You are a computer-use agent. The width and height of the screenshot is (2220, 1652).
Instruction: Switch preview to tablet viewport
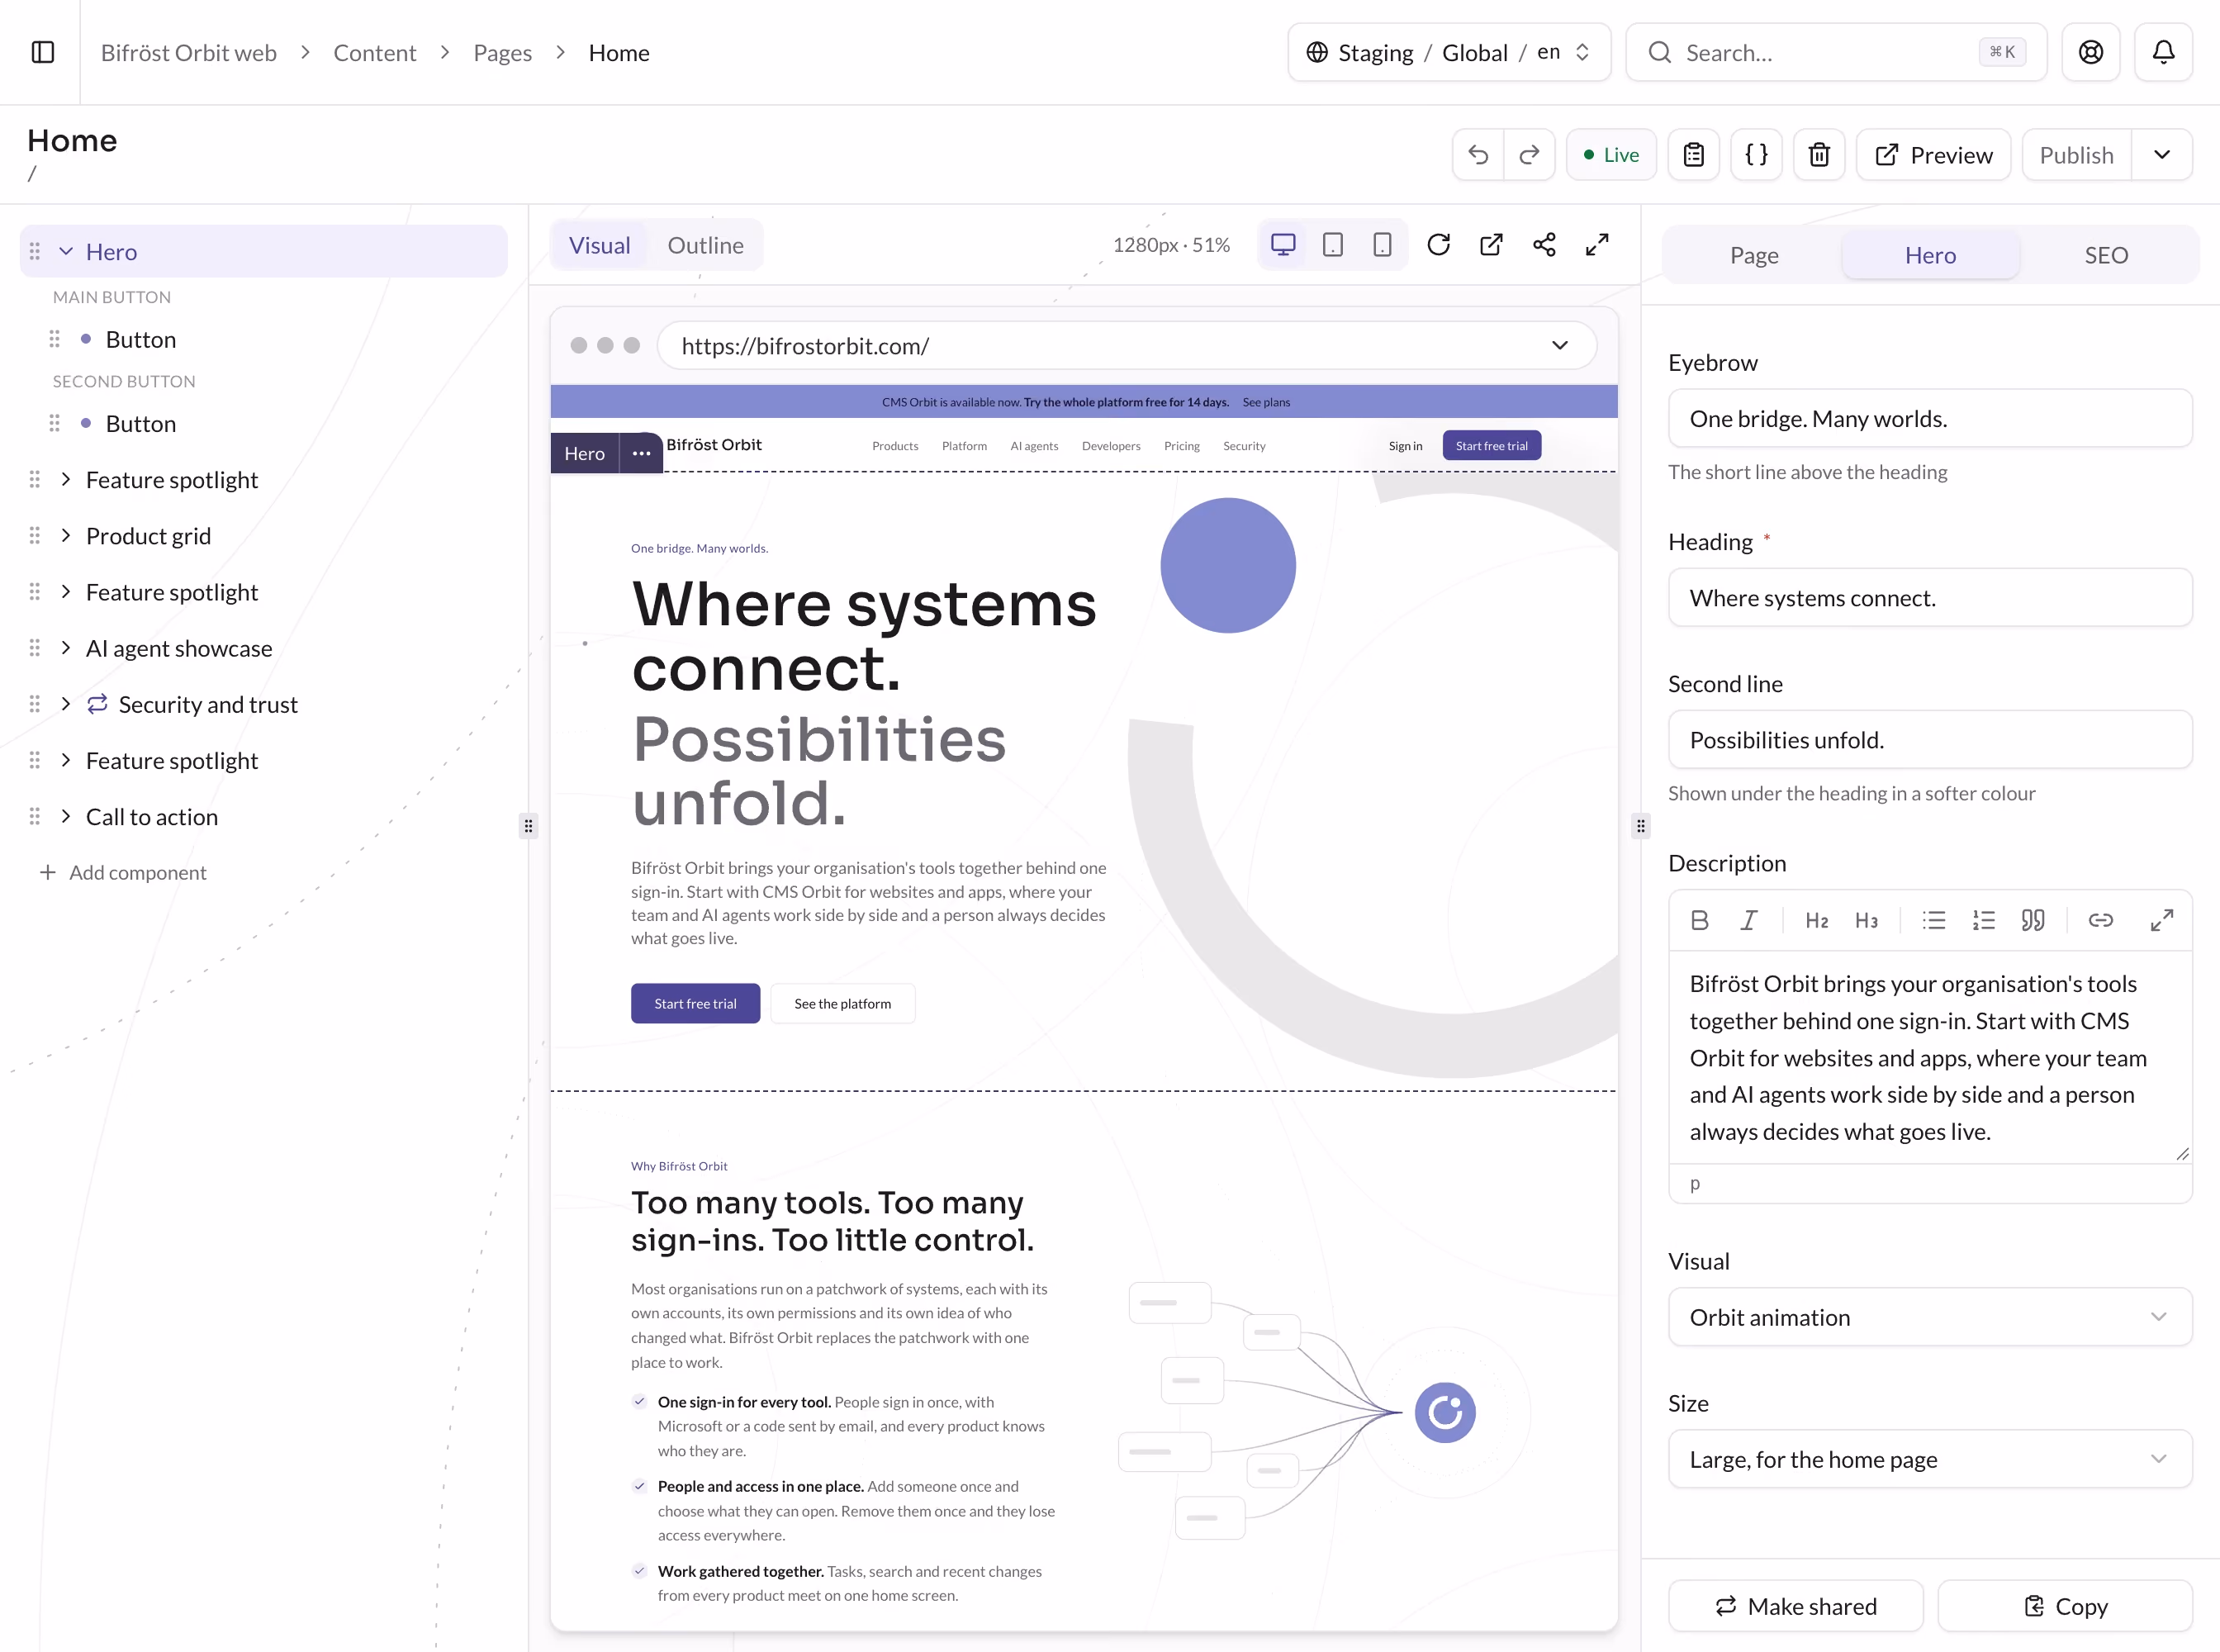1333,245
